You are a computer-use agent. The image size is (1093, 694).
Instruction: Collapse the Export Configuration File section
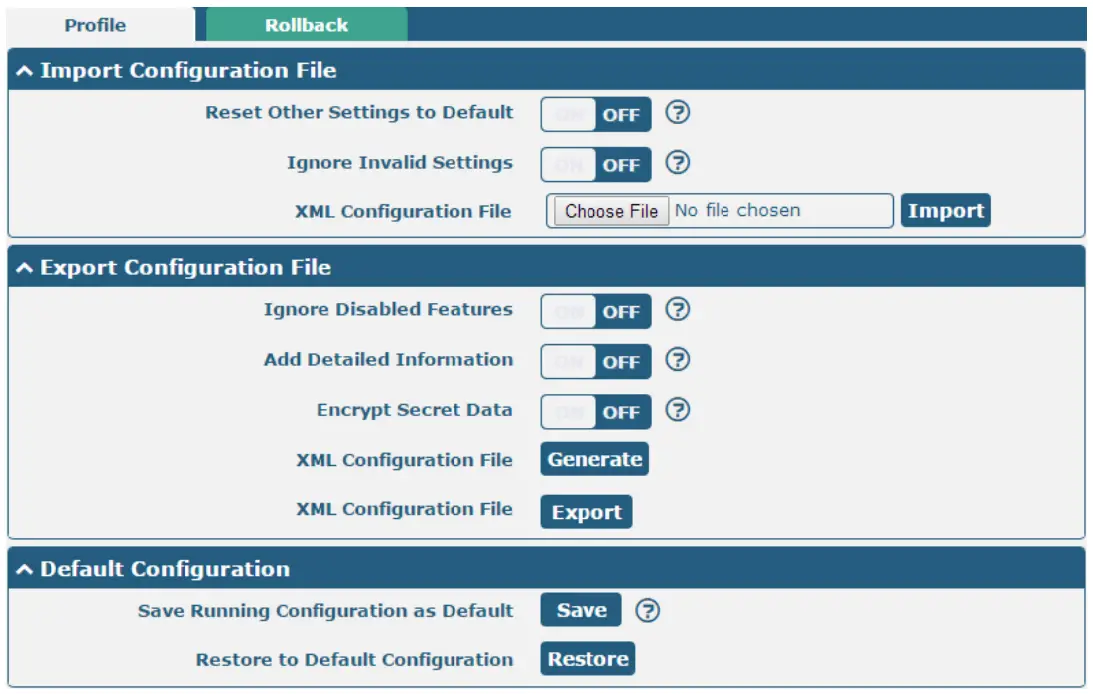pos(26,268)
